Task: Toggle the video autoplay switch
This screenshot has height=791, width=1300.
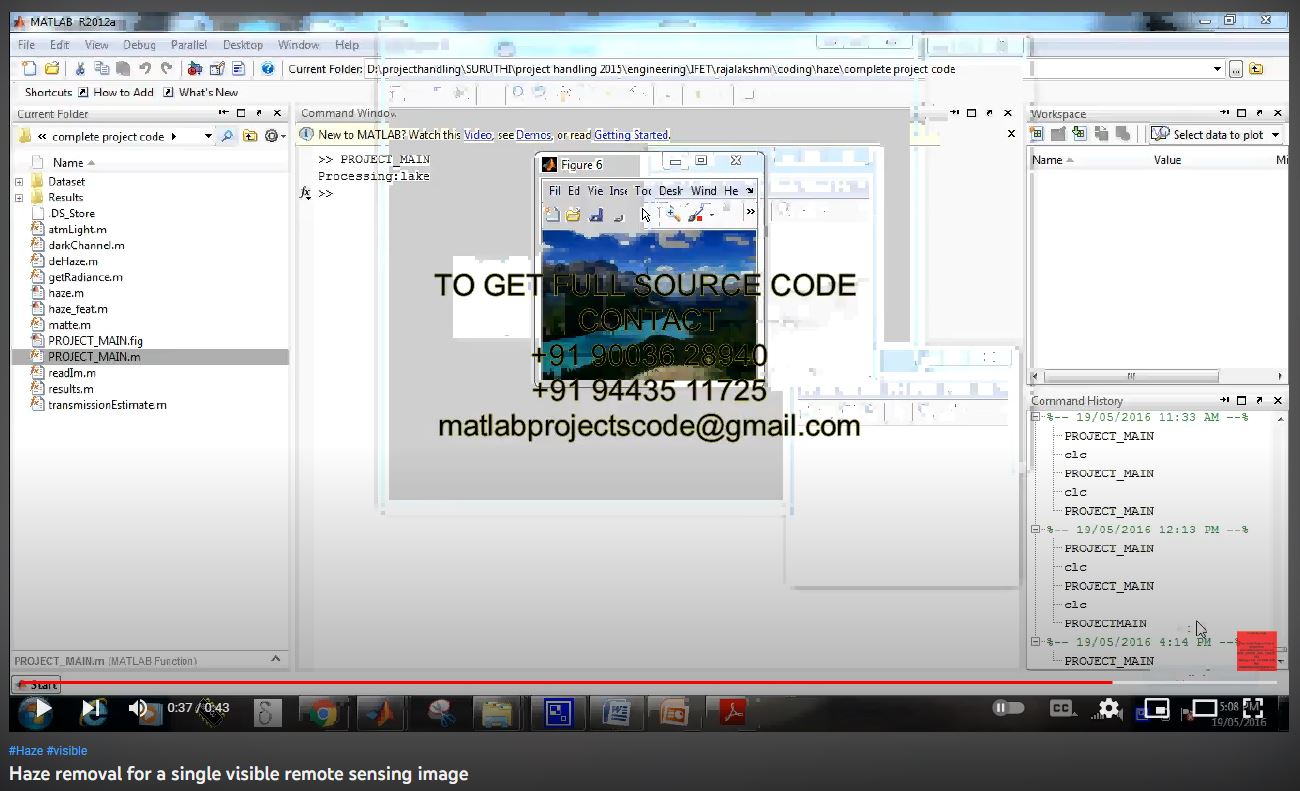Action: click(x=1008, y=708)
